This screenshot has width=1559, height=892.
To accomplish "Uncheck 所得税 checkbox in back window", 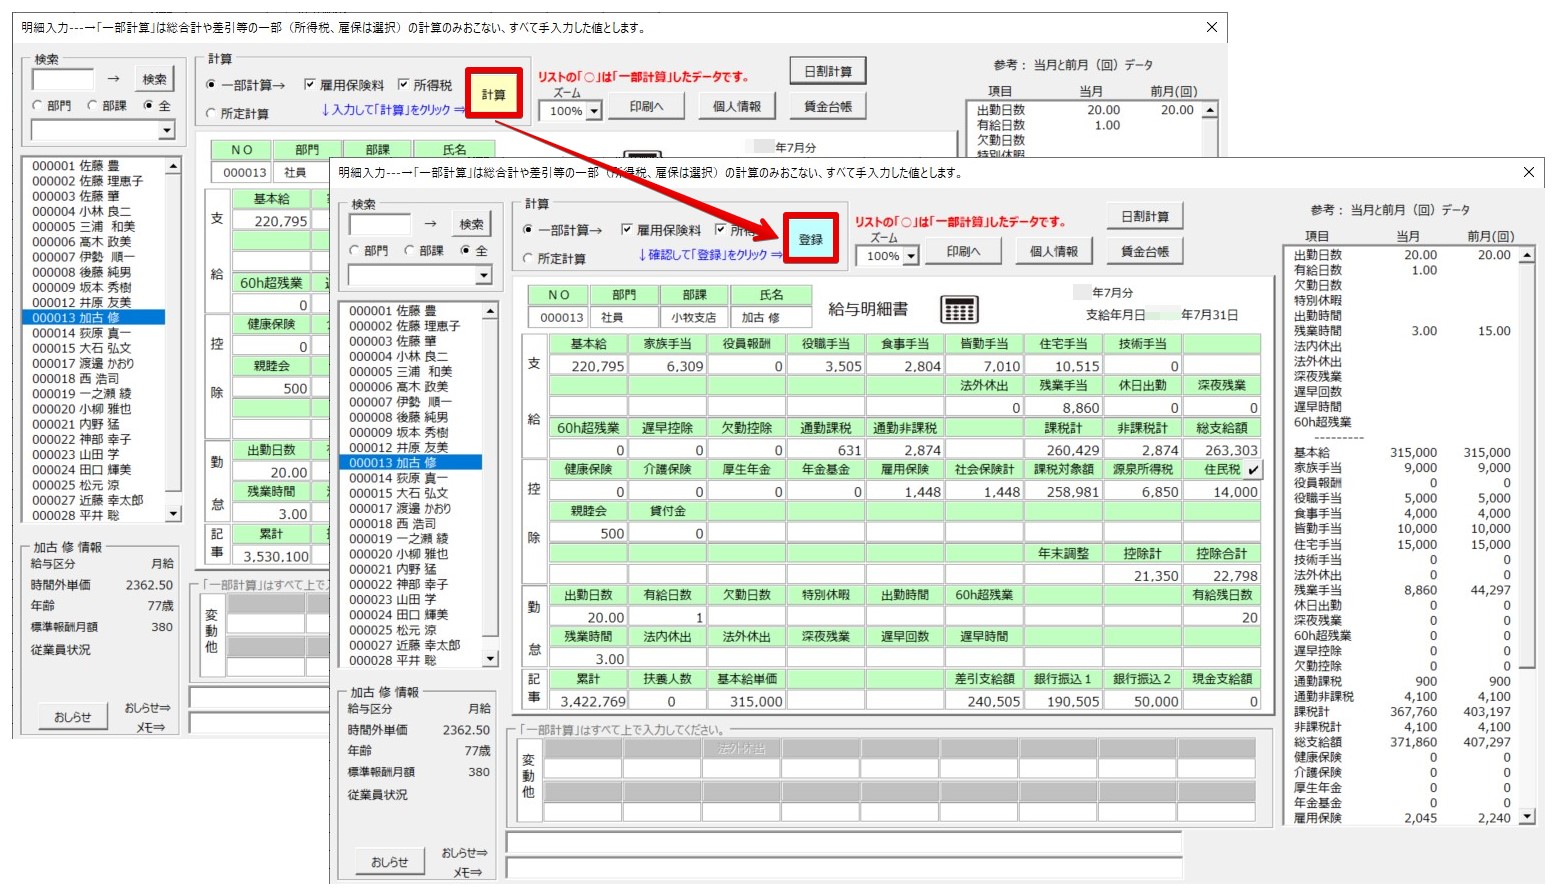I will (x=404, y=85).
